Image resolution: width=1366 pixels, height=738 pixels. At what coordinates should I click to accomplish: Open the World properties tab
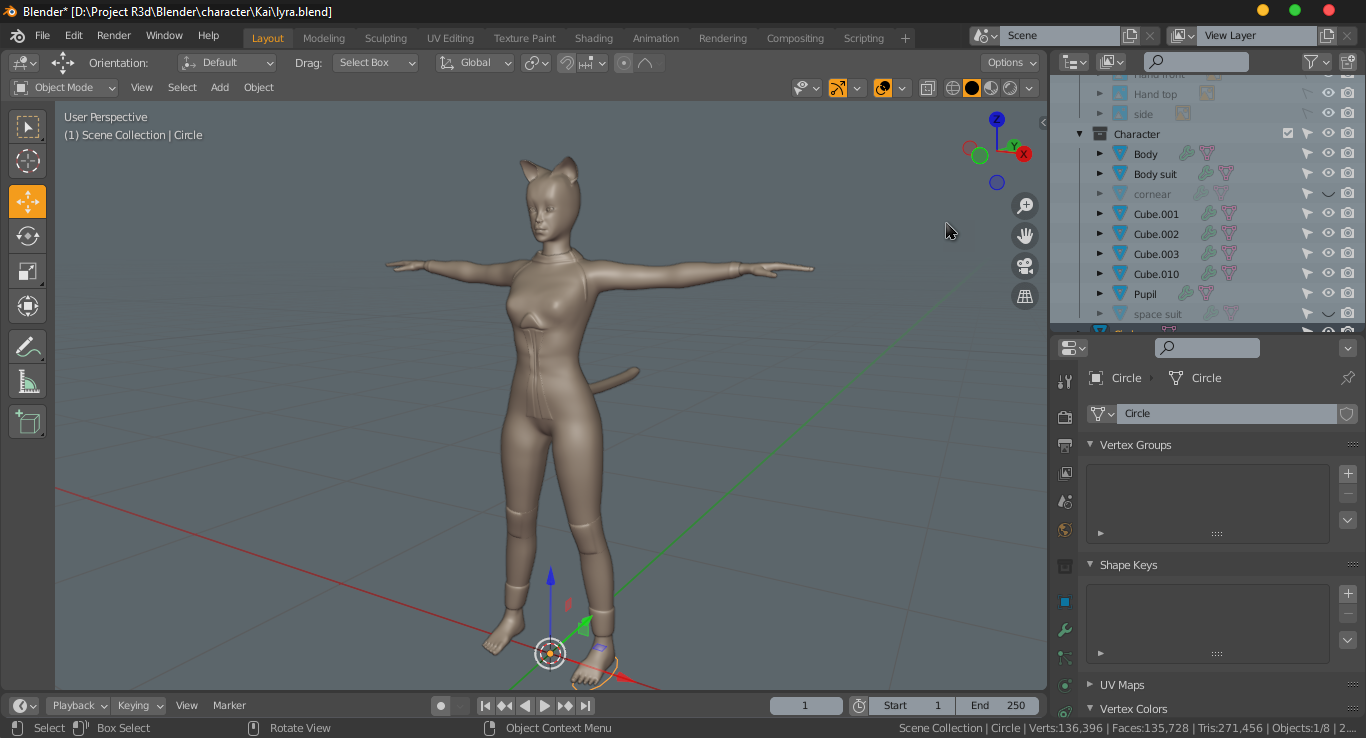coord(1065,530)
